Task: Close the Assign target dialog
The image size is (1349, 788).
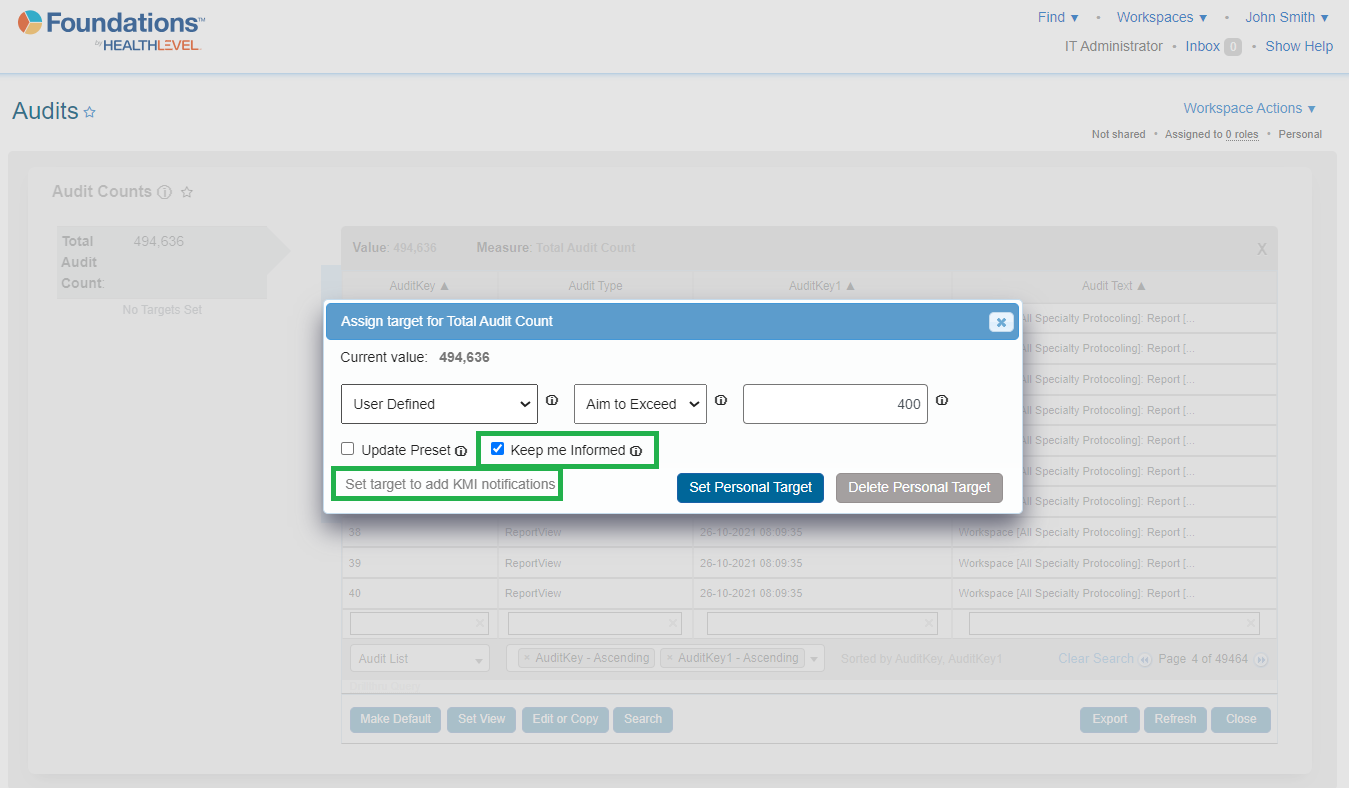Action: click(x=1000, y=322)
